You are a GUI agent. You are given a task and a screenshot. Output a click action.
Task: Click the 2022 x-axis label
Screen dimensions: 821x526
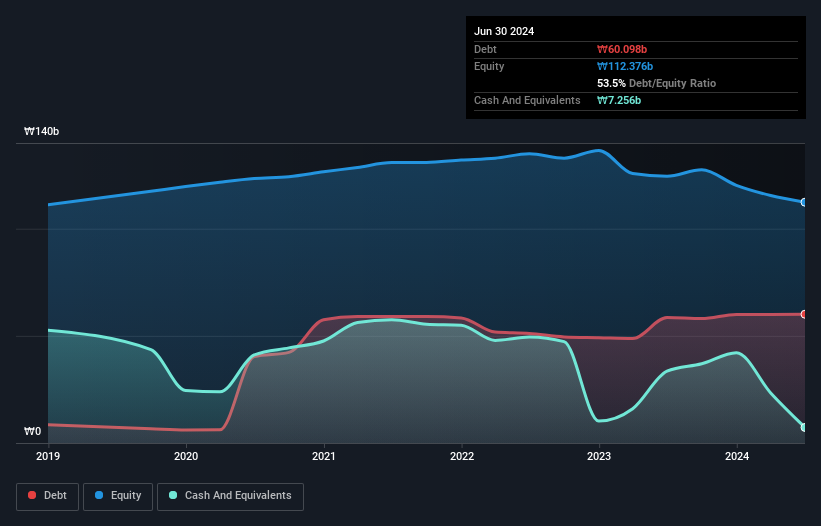tap(462, 456)
